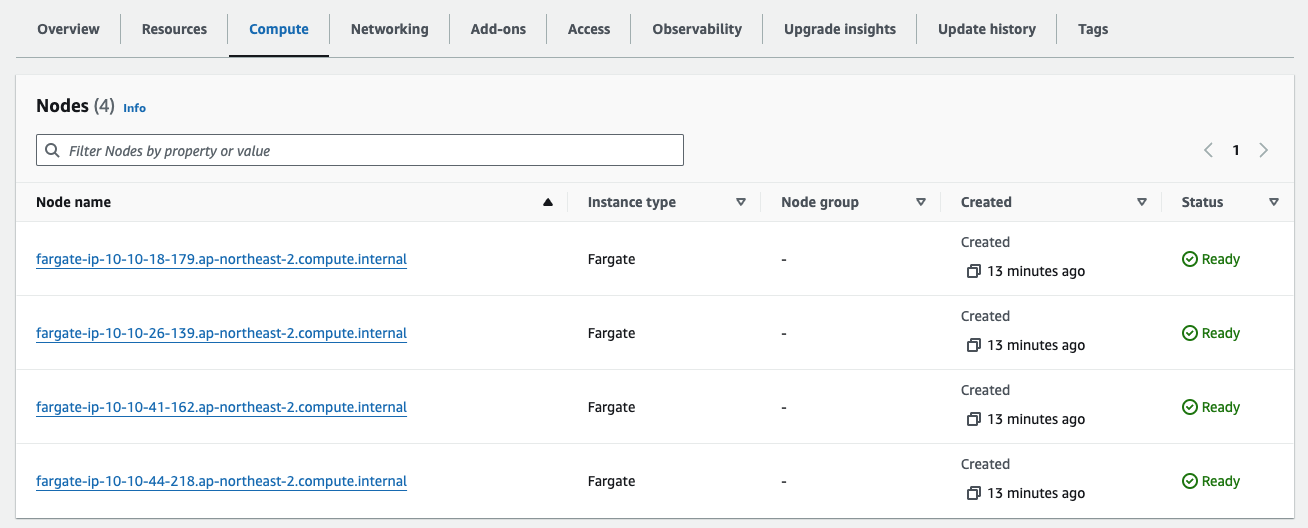This screenshot has height=528, width=1308.
Task: Copy created time for node 10-10-44-218
Action: [x=974, y=494]
